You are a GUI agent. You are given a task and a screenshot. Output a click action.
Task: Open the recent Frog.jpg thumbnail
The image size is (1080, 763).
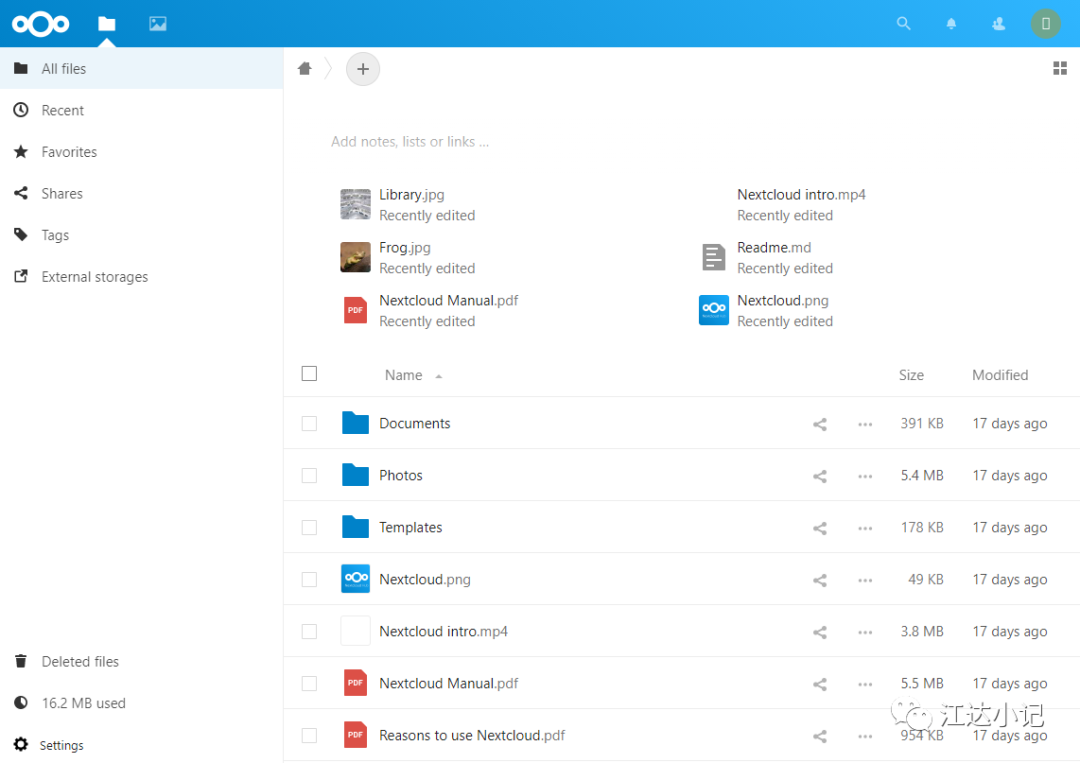pos(355,258)
